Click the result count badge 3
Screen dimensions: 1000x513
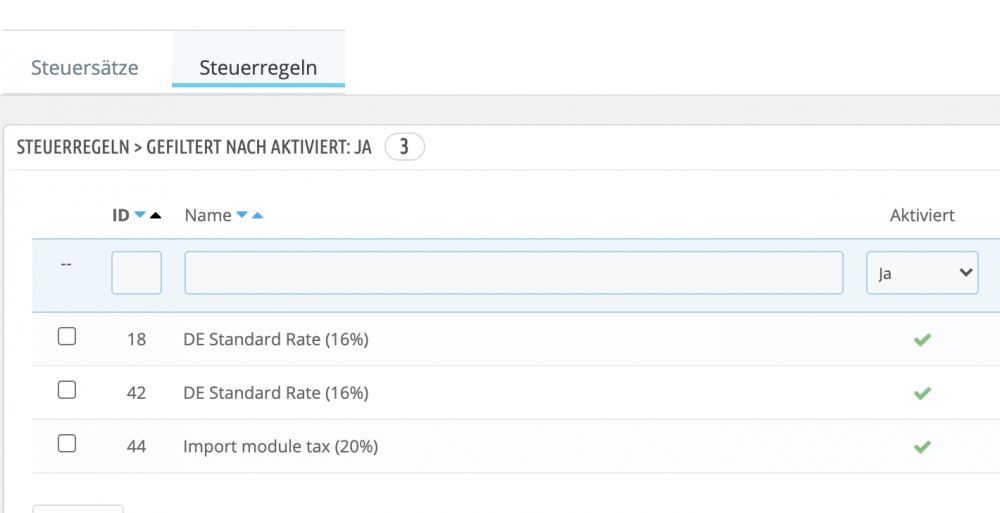point(404,148)
